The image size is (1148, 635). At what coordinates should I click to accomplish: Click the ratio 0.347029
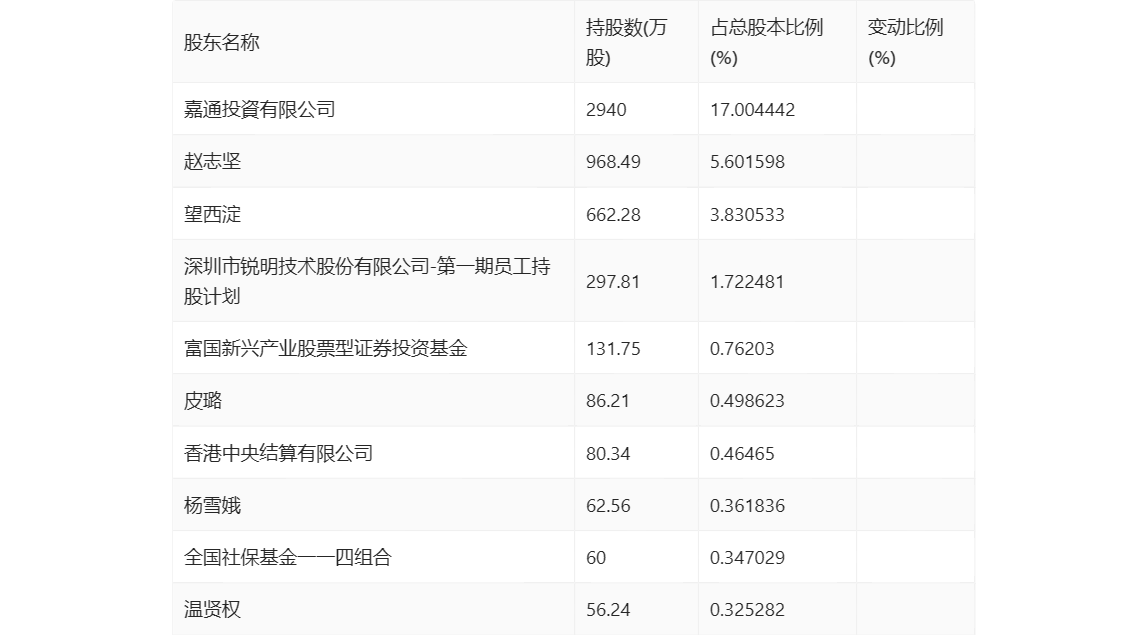747,557
